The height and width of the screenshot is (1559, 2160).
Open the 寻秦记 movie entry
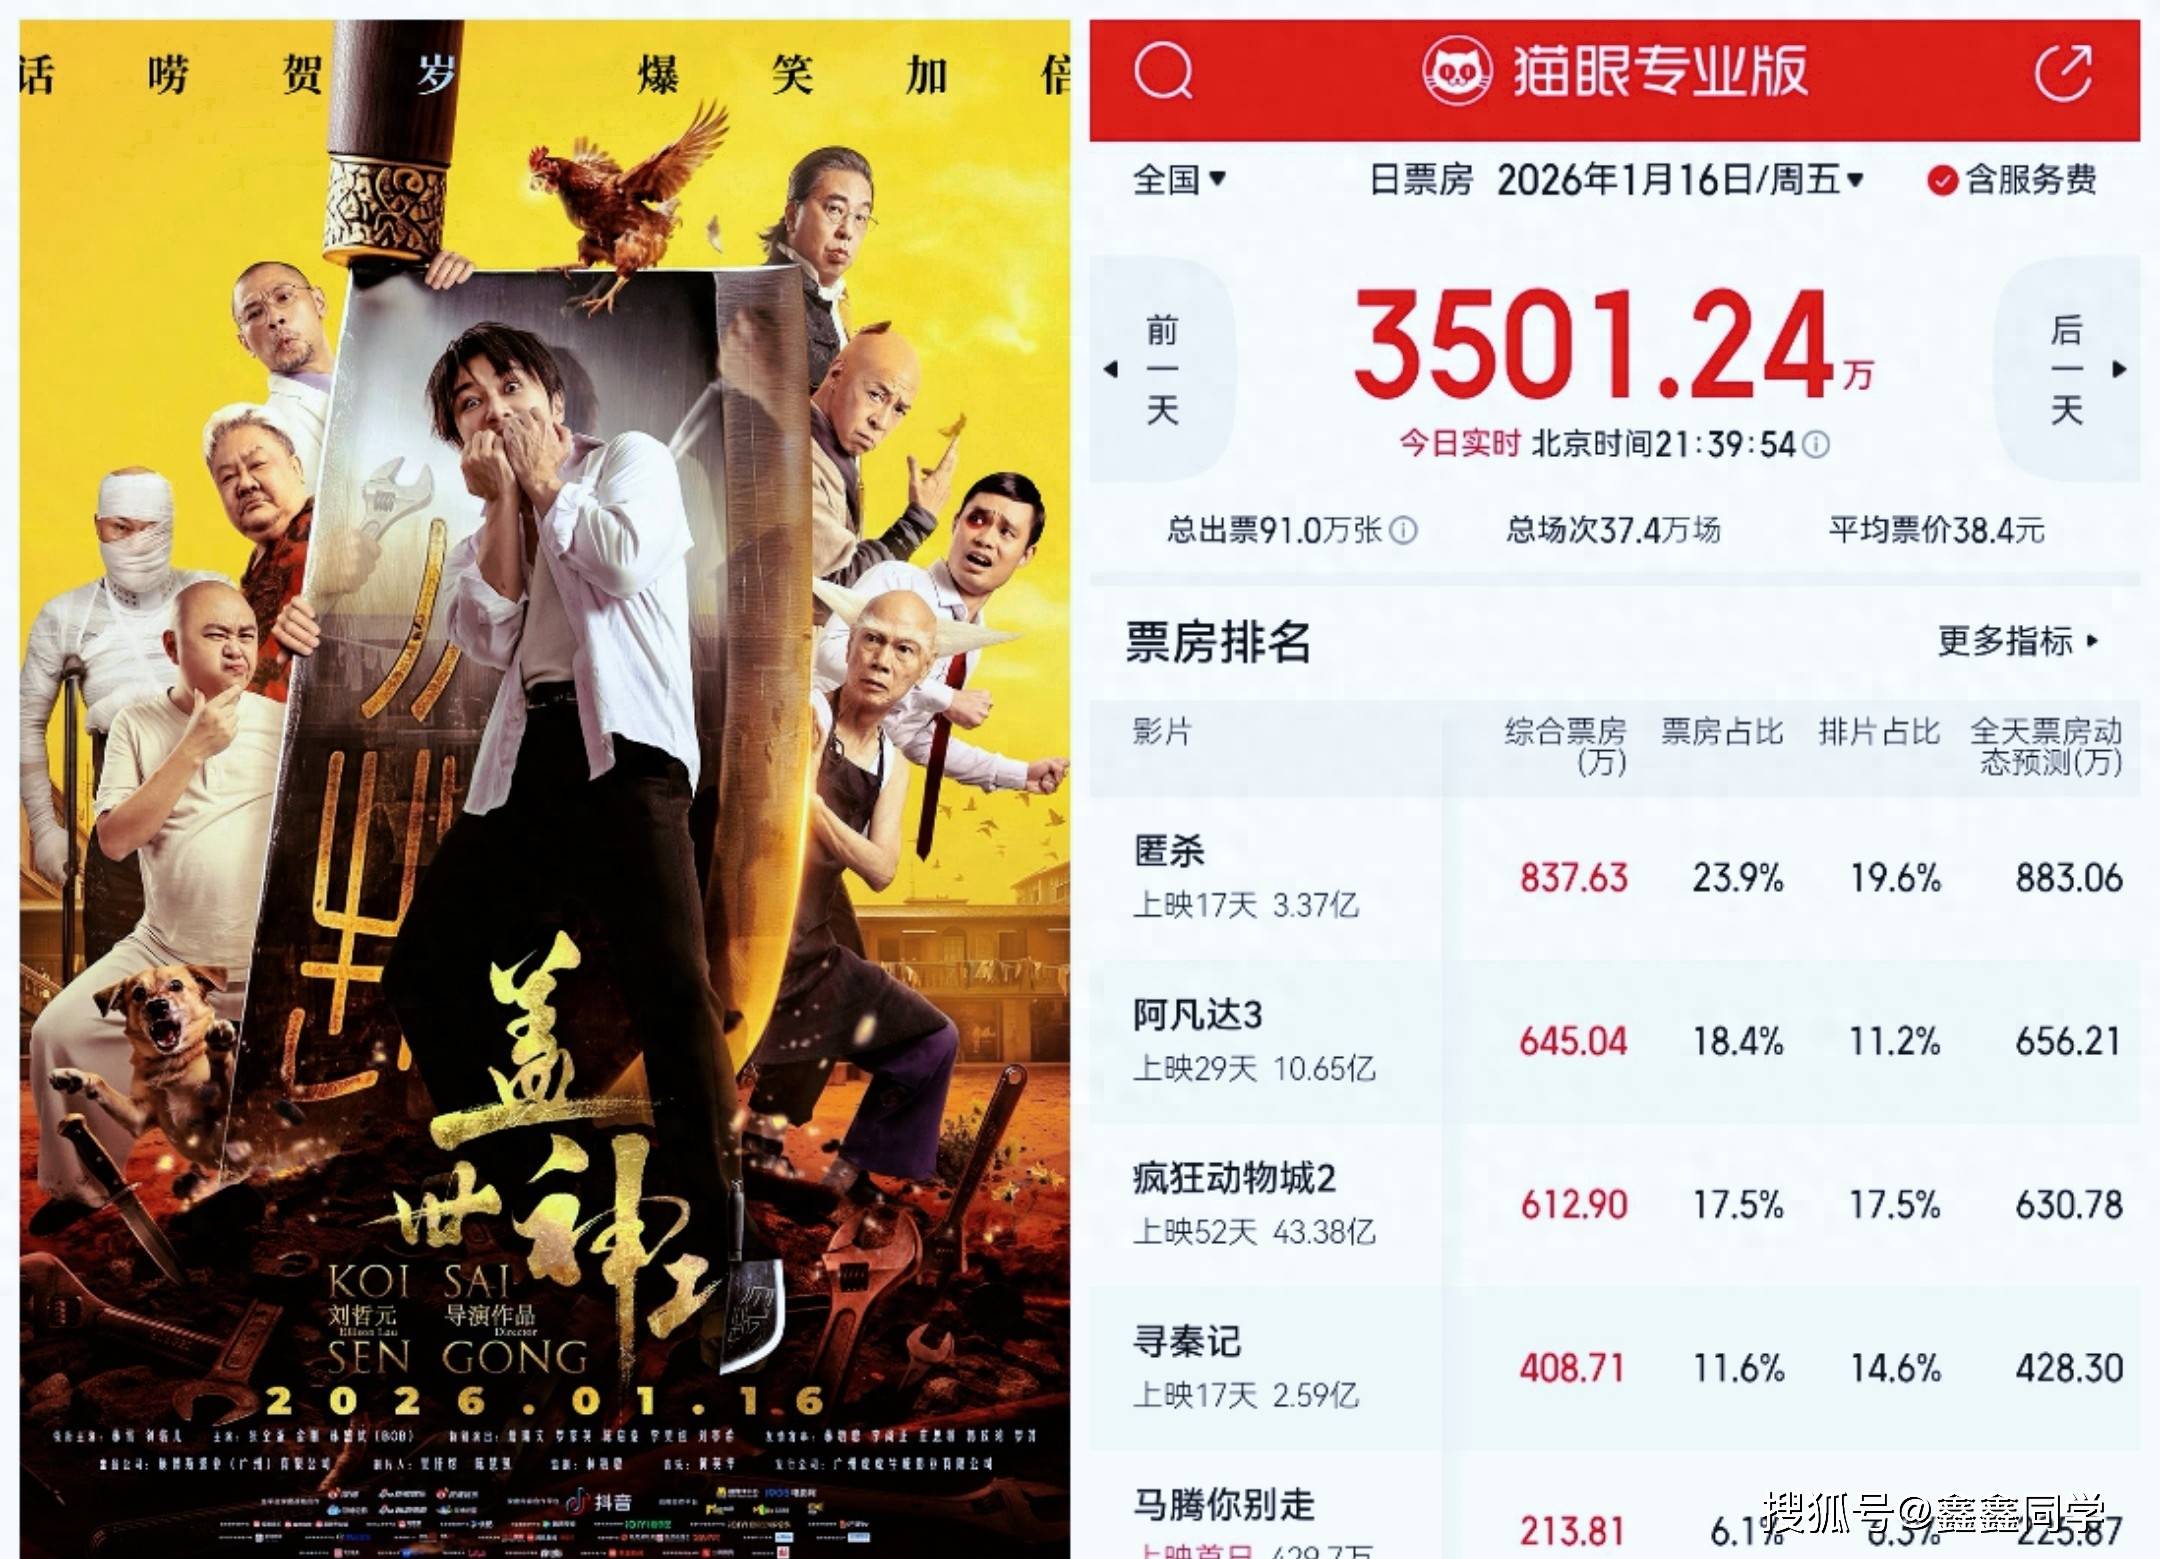tap(1615, 1369)
